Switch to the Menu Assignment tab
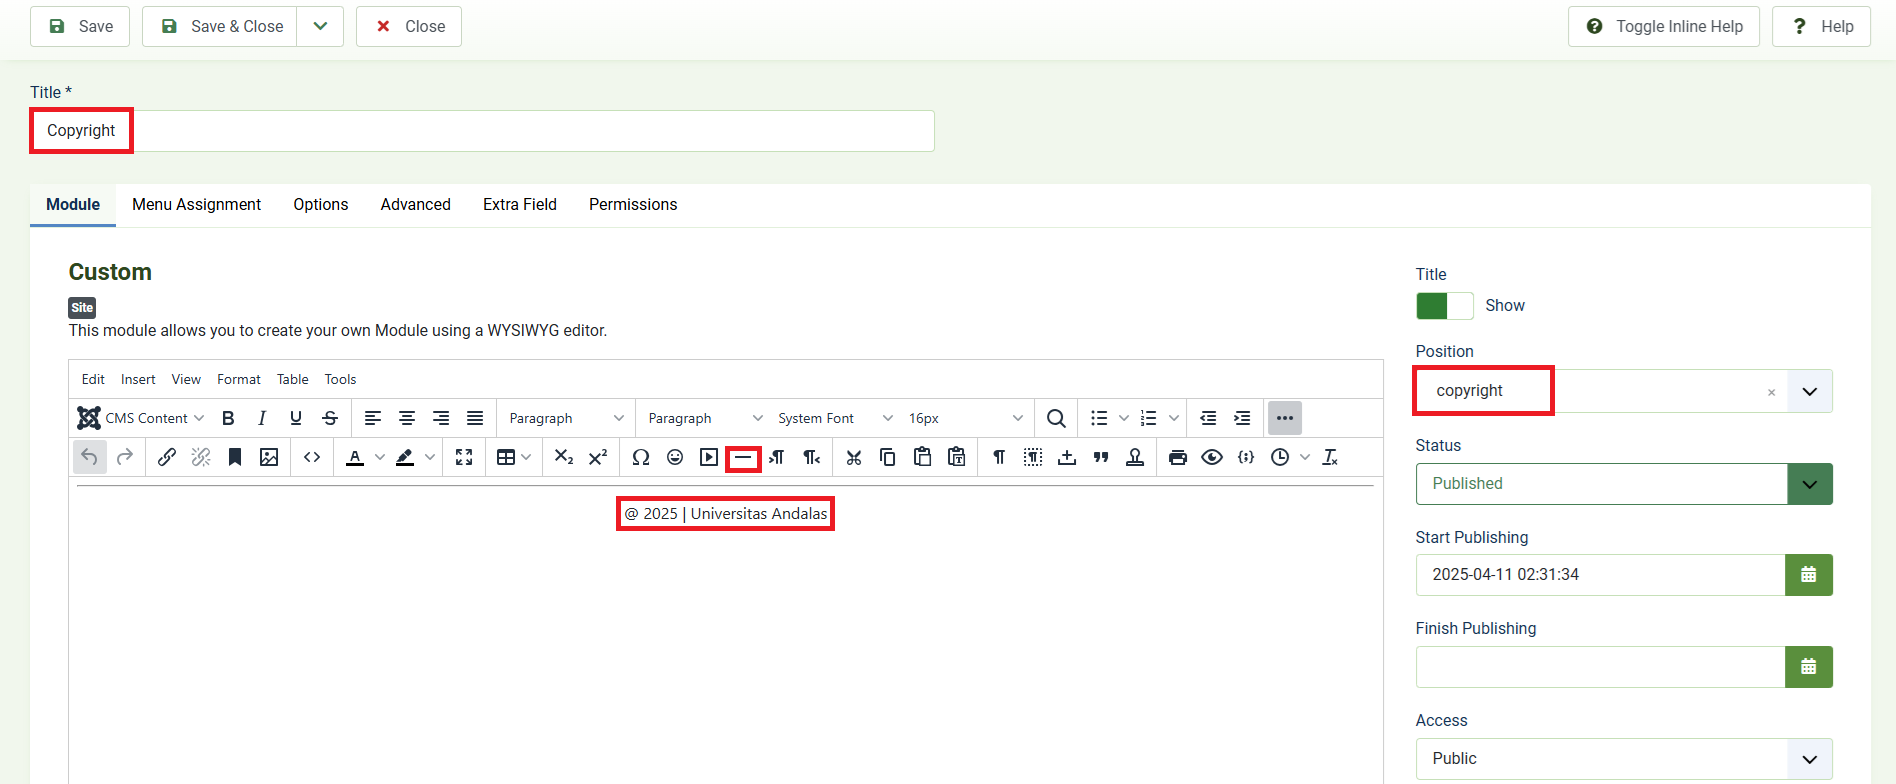Screen dimensions: 1896x784 coord(196,205)
